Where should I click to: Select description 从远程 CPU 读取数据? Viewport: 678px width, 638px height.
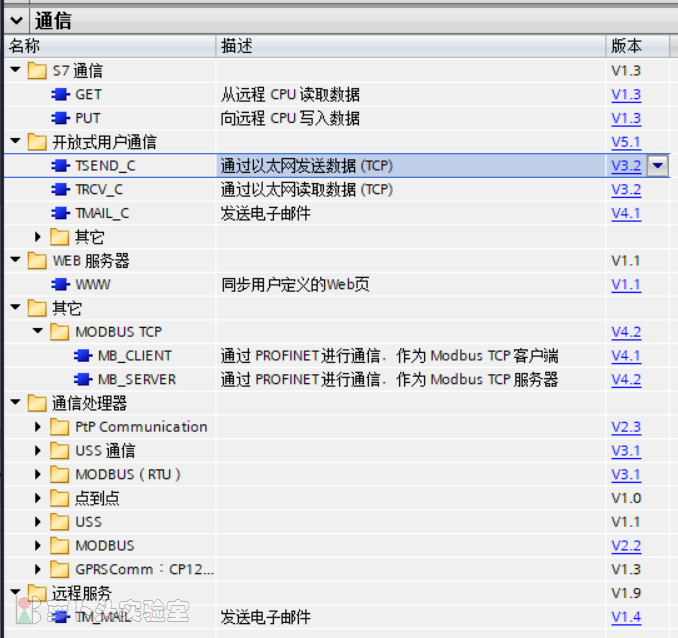coord(290,94)
